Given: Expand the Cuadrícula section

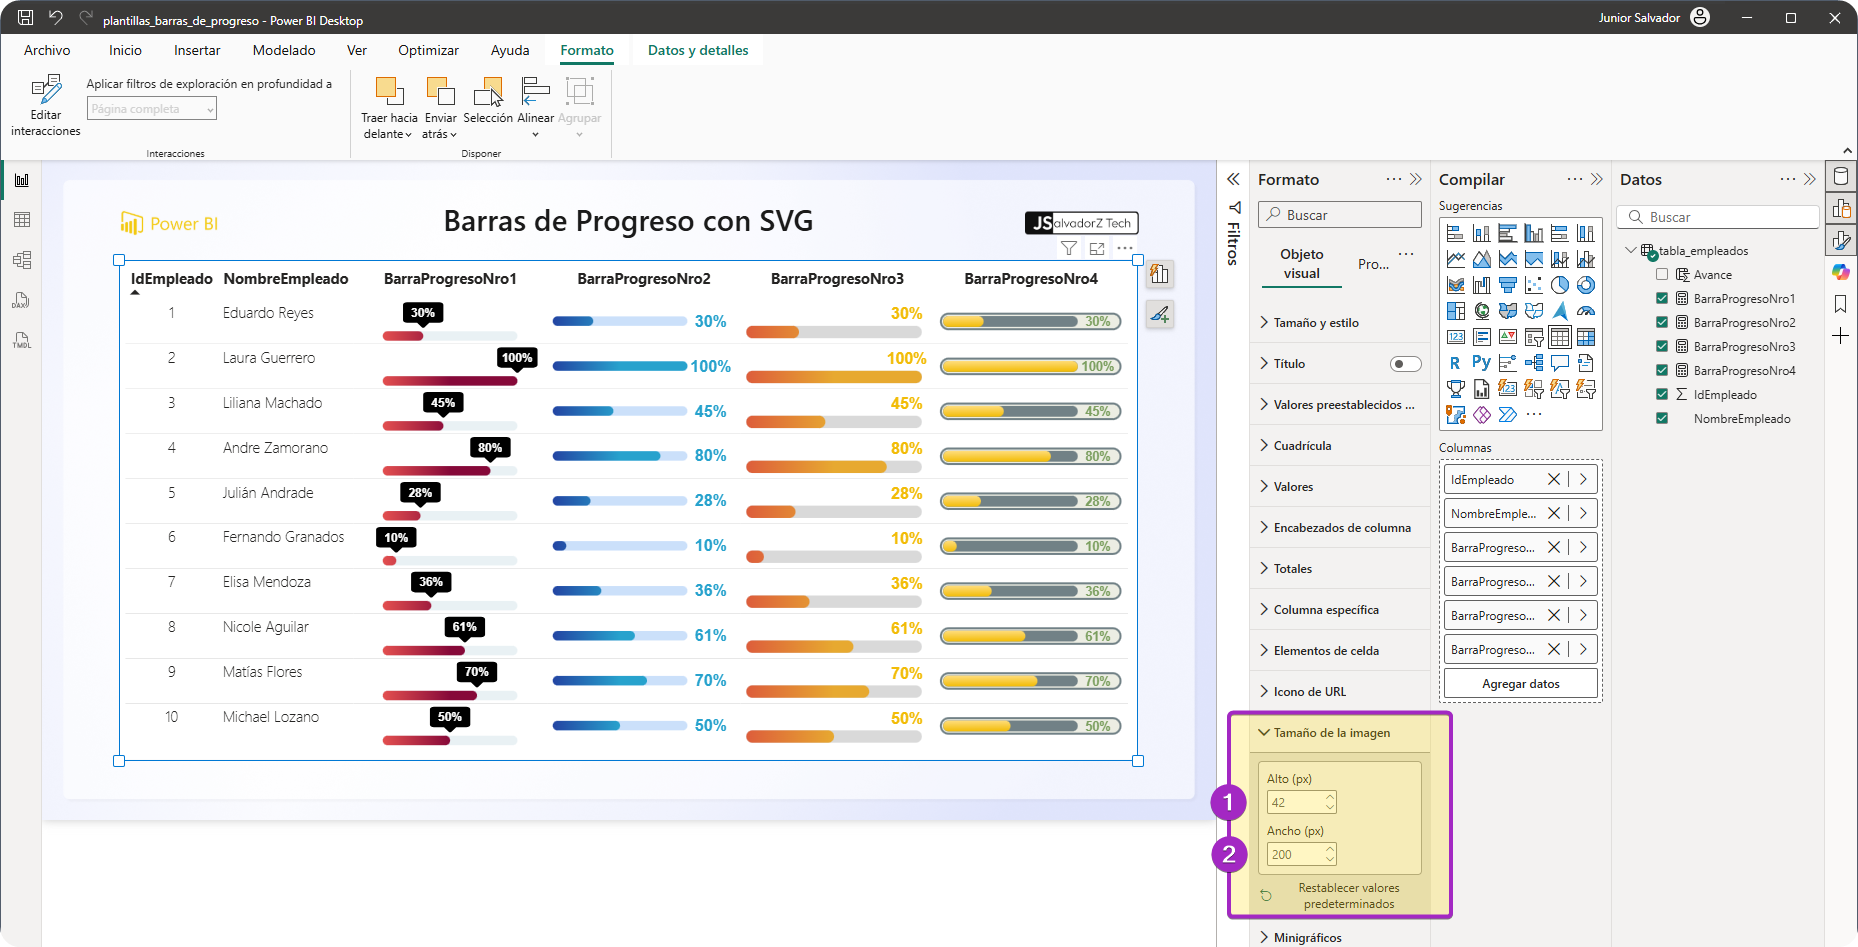Looking at the screenshot, I should (x=1302, y=446).
